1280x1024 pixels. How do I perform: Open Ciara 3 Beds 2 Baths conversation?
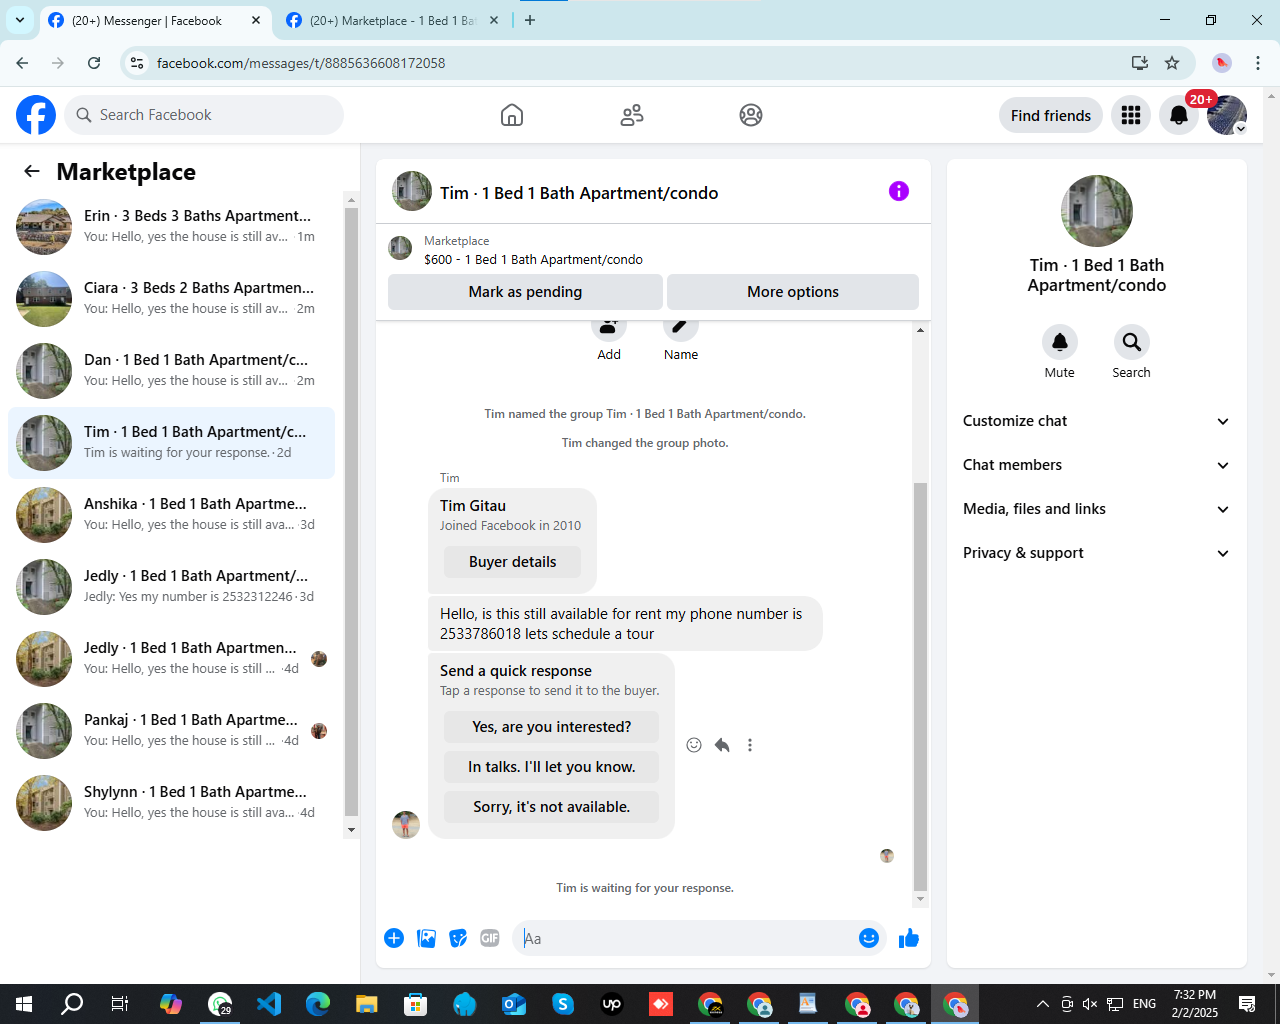click(172, 299)
